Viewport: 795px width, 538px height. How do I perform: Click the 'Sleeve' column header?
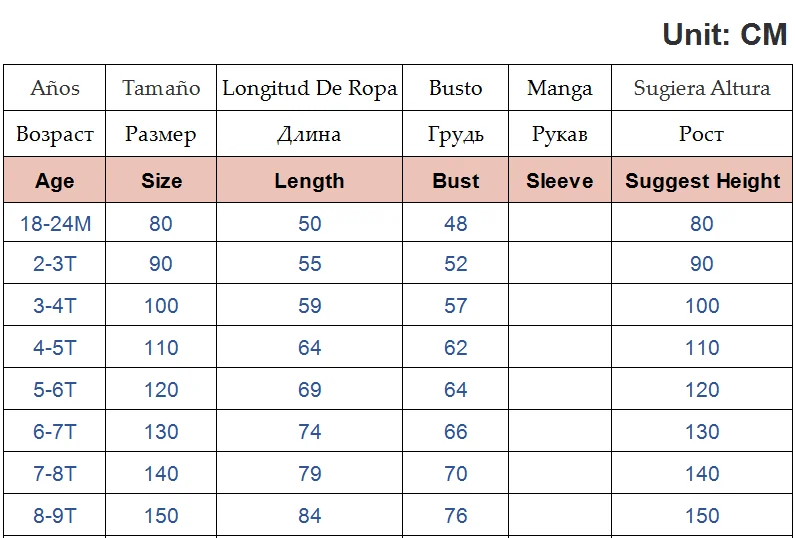[560, 181]
